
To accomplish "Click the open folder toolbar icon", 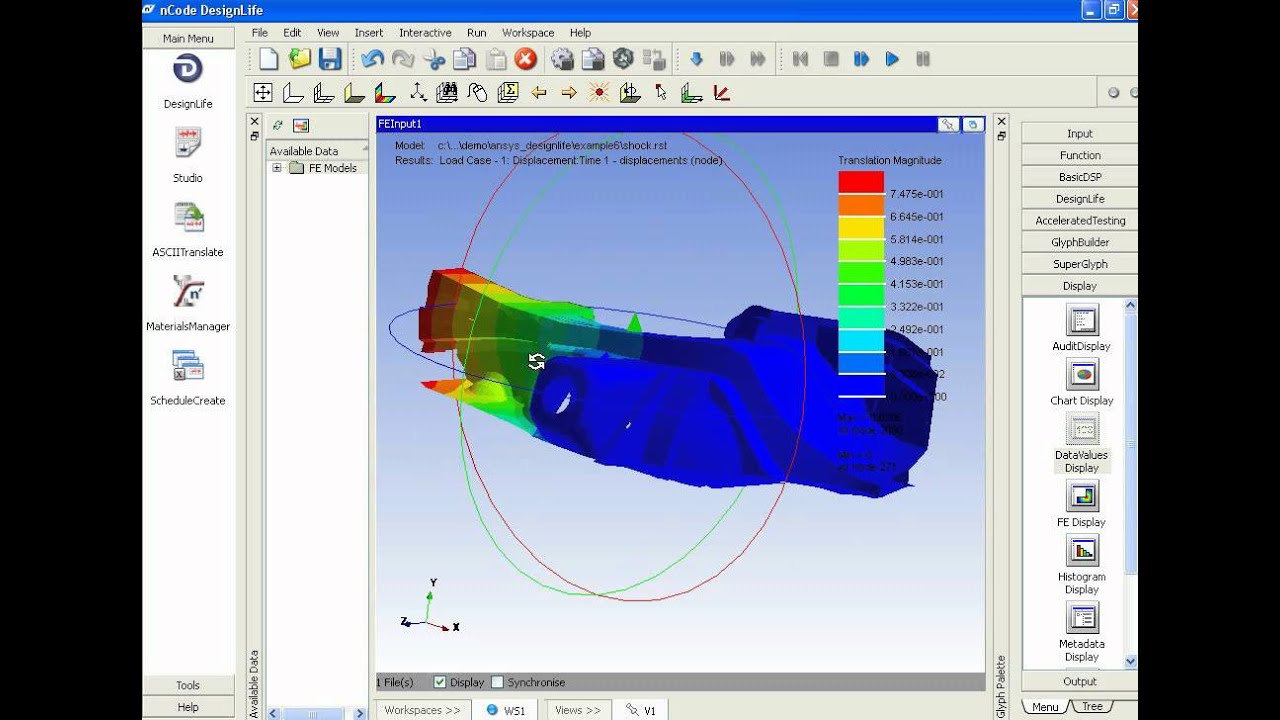I will click(300, 59).
